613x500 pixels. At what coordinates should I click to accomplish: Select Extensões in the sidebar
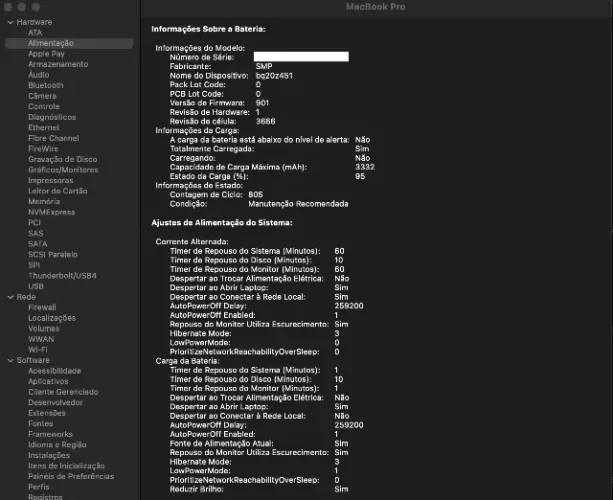point(47,413)
